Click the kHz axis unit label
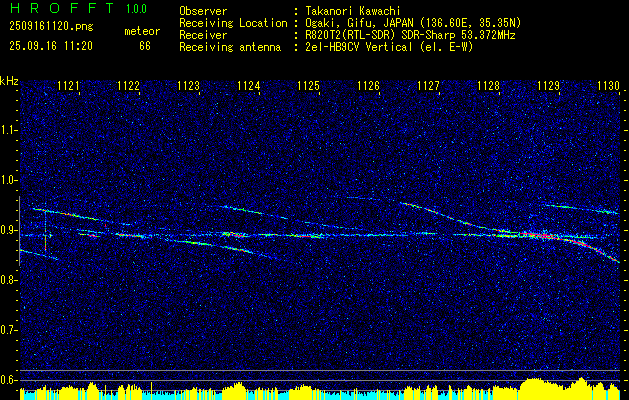The width and height of the screenshot is (629, 400). tap(9, 81)
